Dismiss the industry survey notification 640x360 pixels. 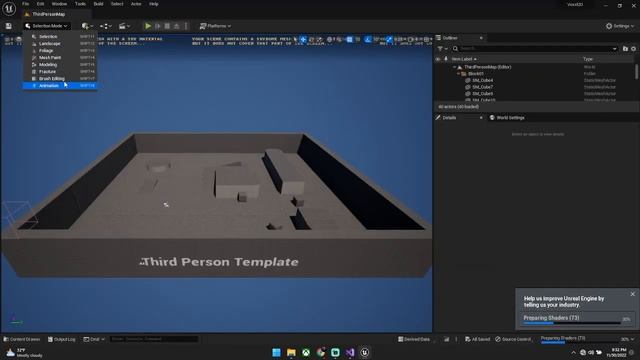(632, 294)
